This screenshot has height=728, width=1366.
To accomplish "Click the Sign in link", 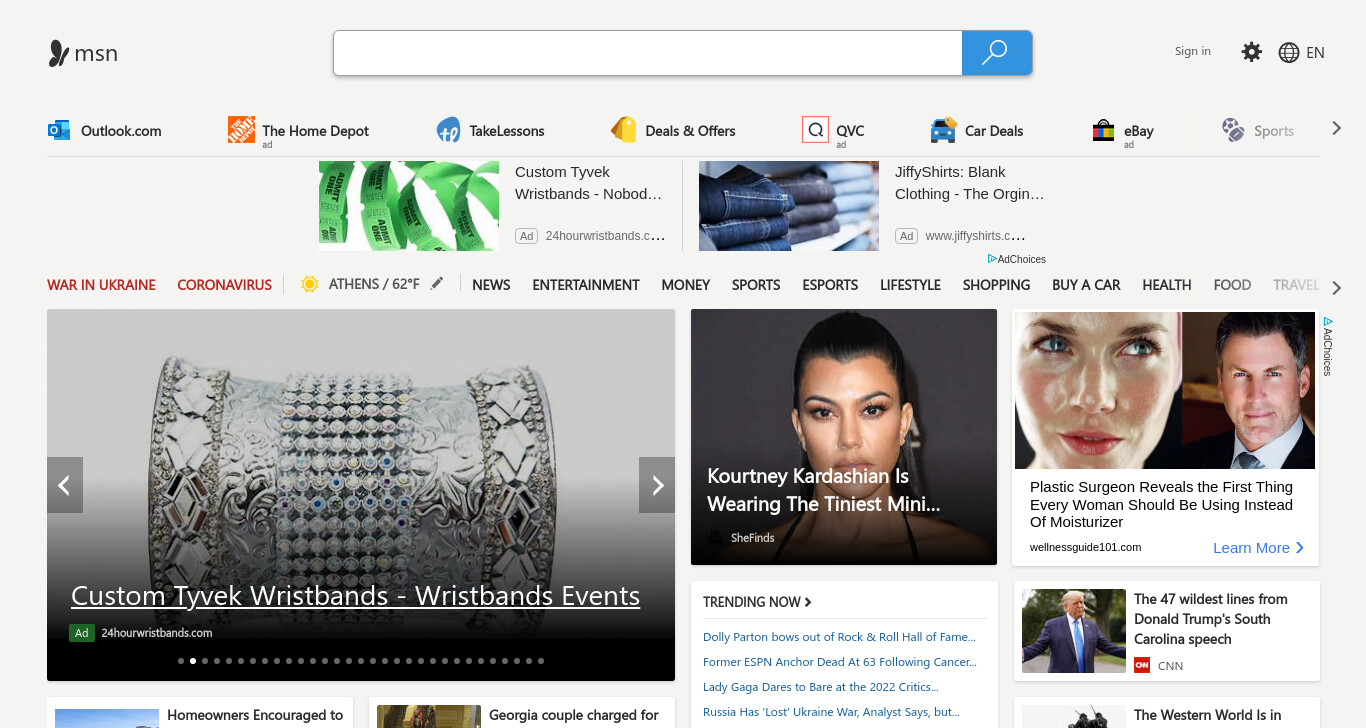I will (1193, 51).
